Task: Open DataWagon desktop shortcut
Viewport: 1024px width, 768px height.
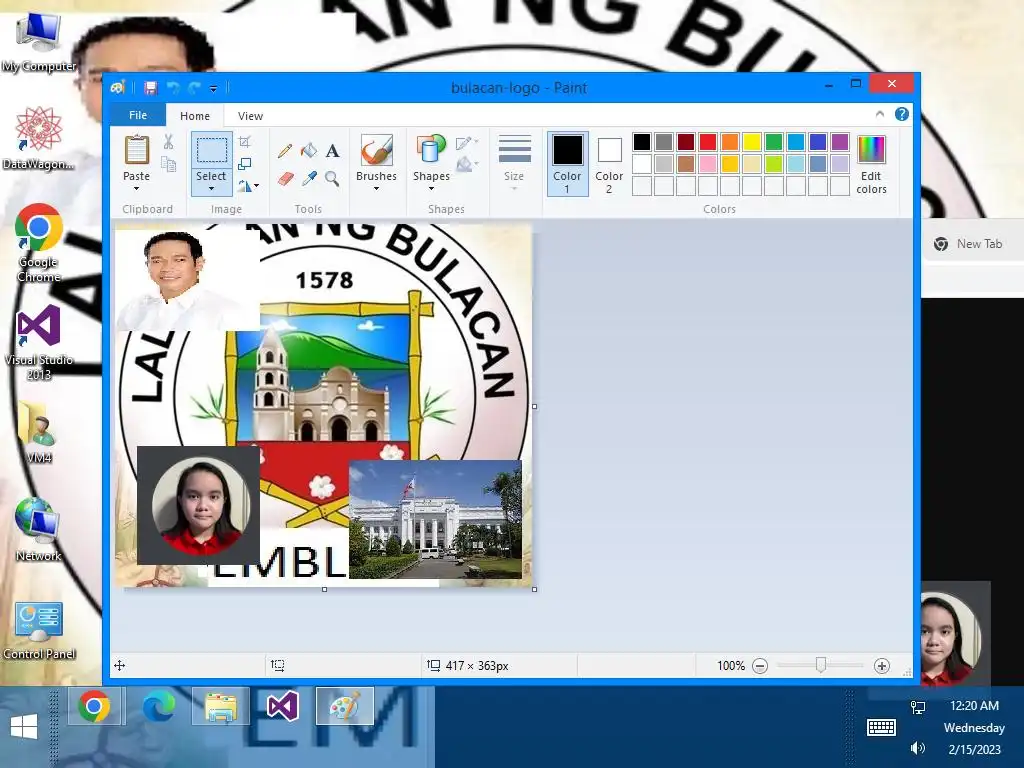Action: [39, 138]
